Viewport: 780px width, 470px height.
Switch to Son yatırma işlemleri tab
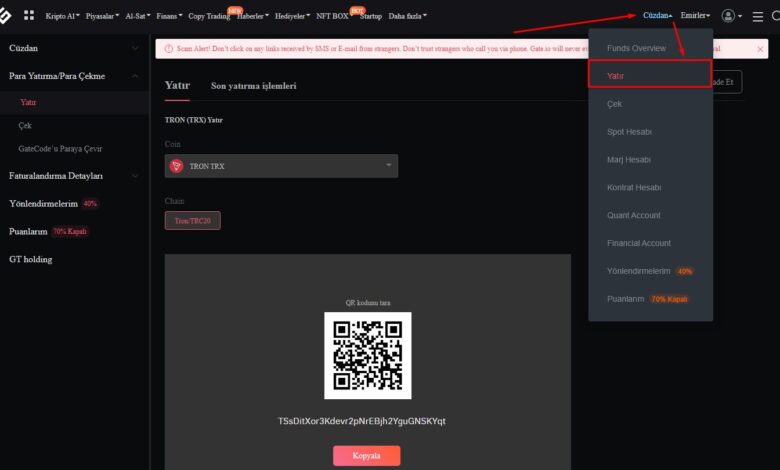[253, 86]
